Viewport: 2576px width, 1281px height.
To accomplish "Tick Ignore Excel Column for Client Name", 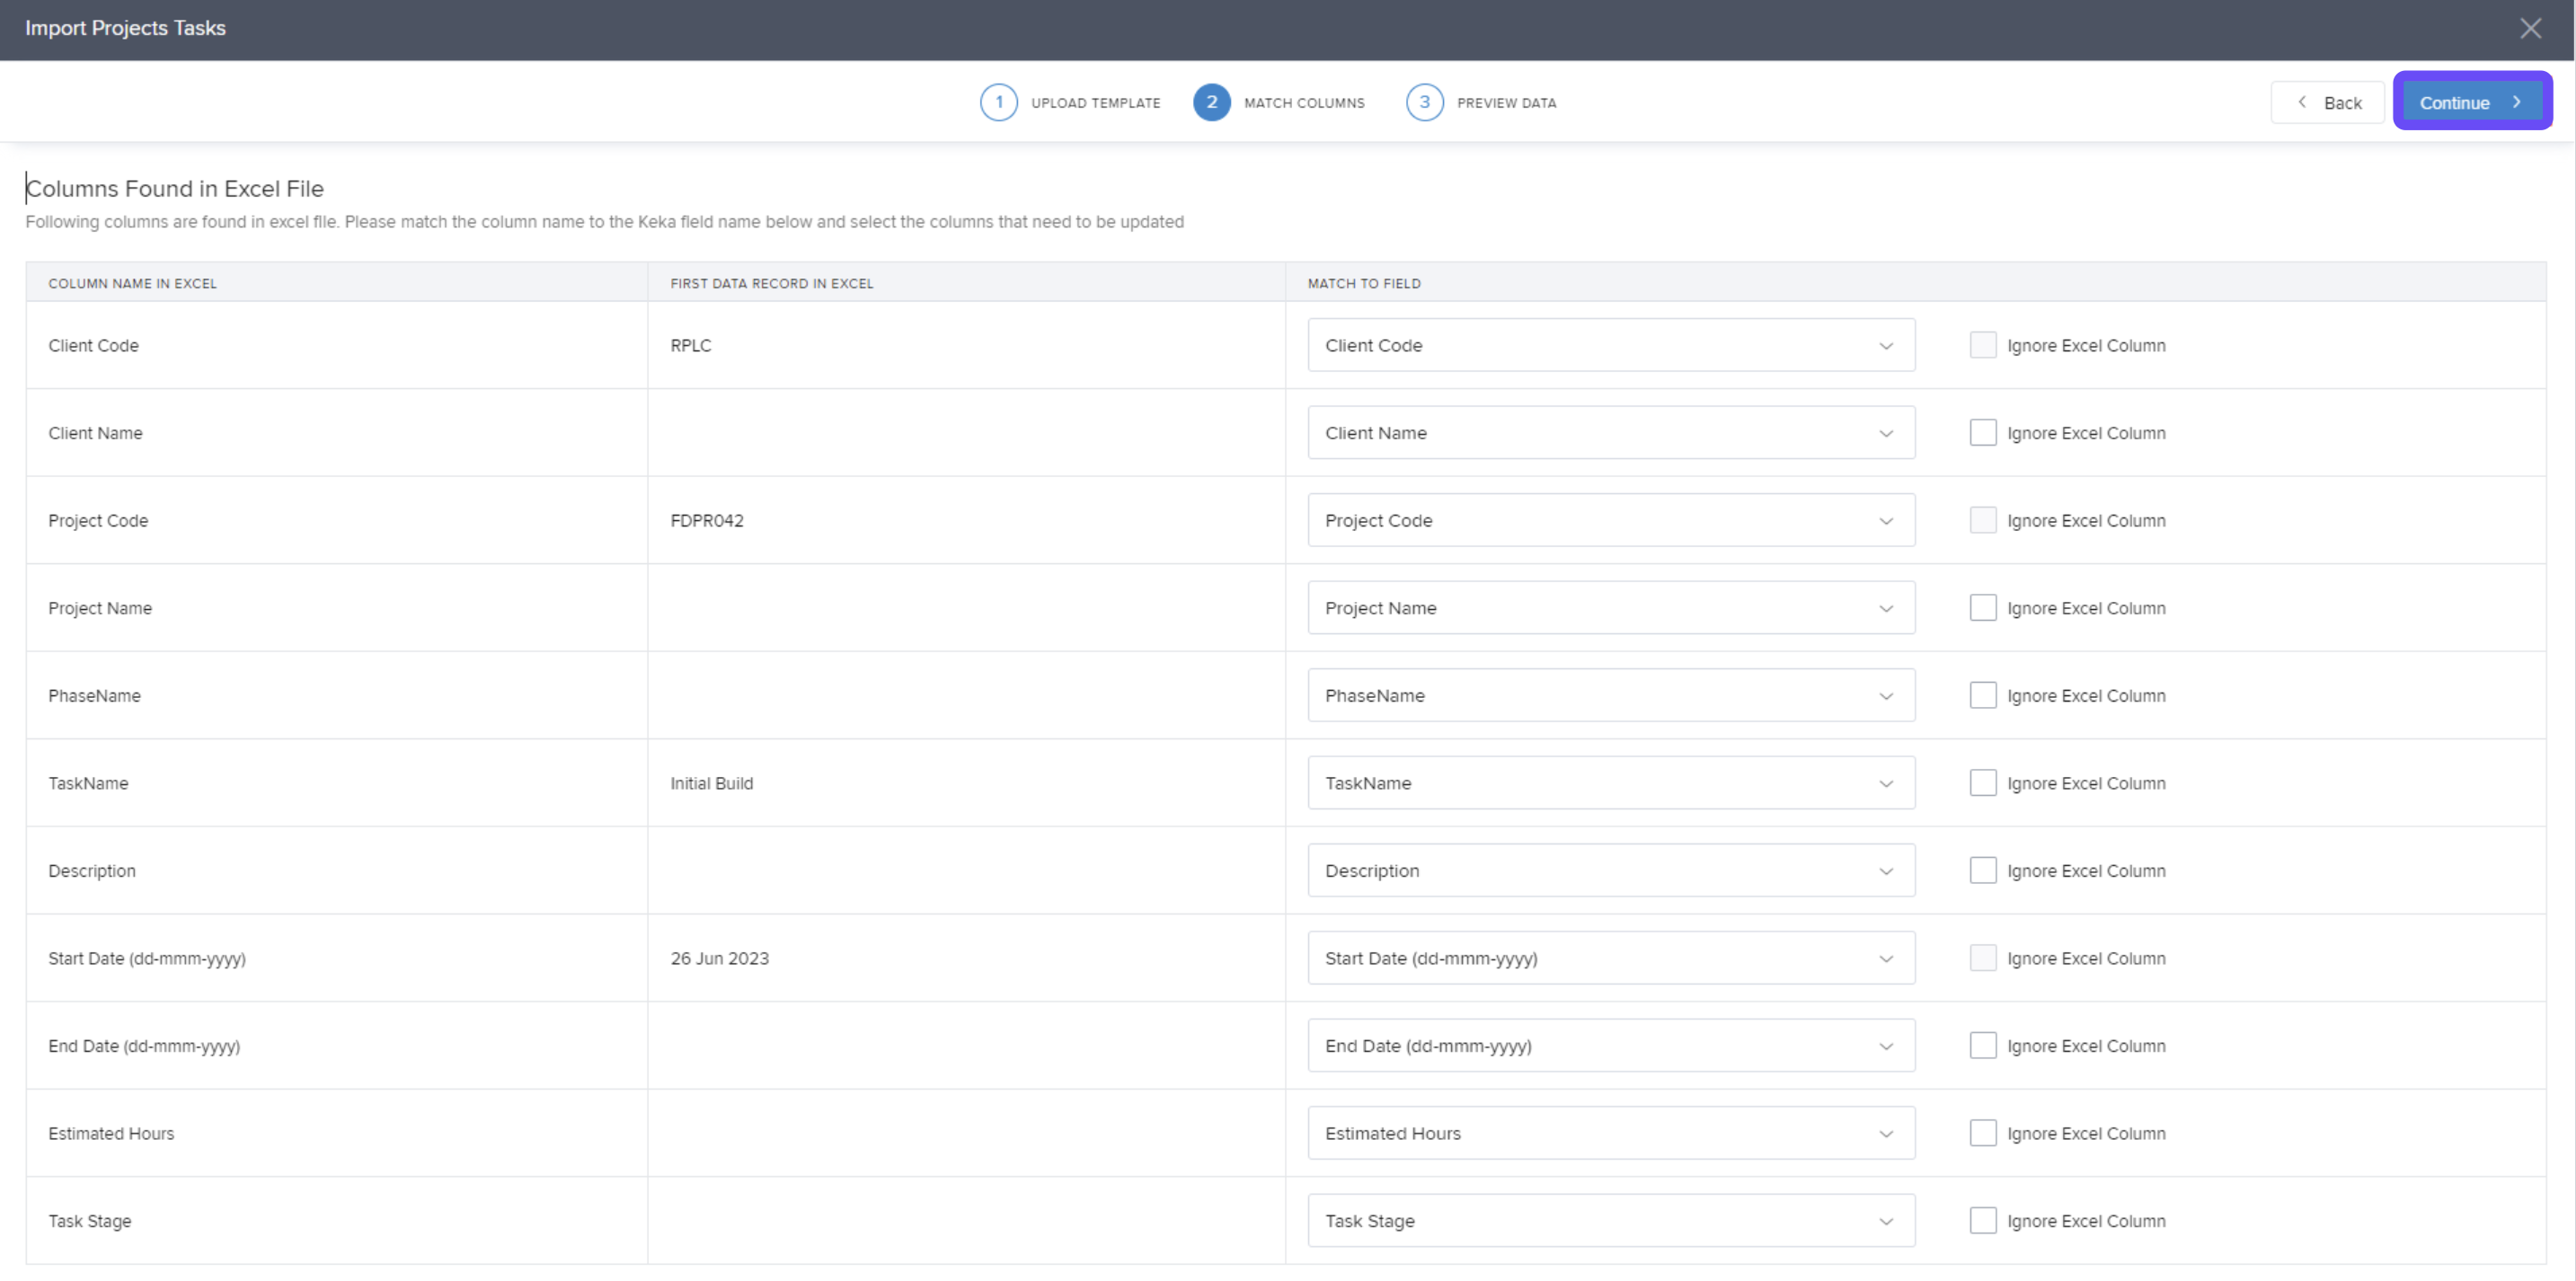I will click(1982, 433).
